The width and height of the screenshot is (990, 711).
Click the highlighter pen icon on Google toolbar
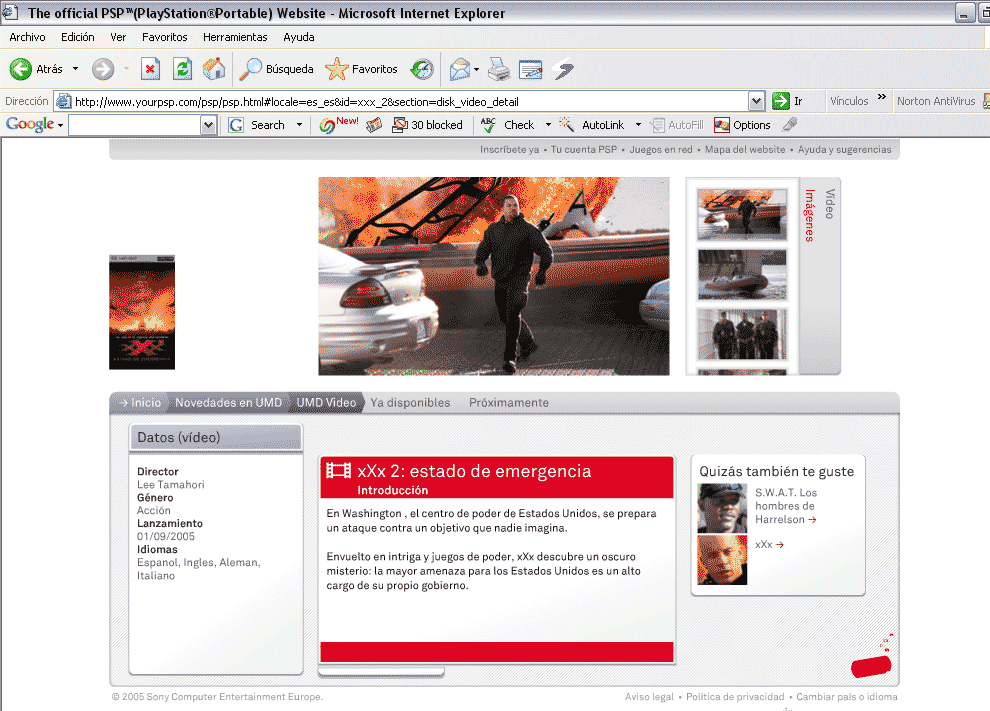pyautogui.click(x=790, y=125)
